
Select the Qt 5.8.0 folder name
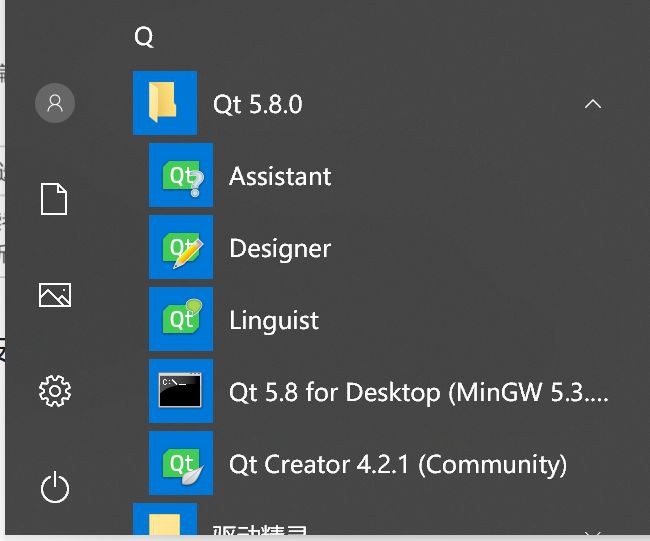coord(257,104)
